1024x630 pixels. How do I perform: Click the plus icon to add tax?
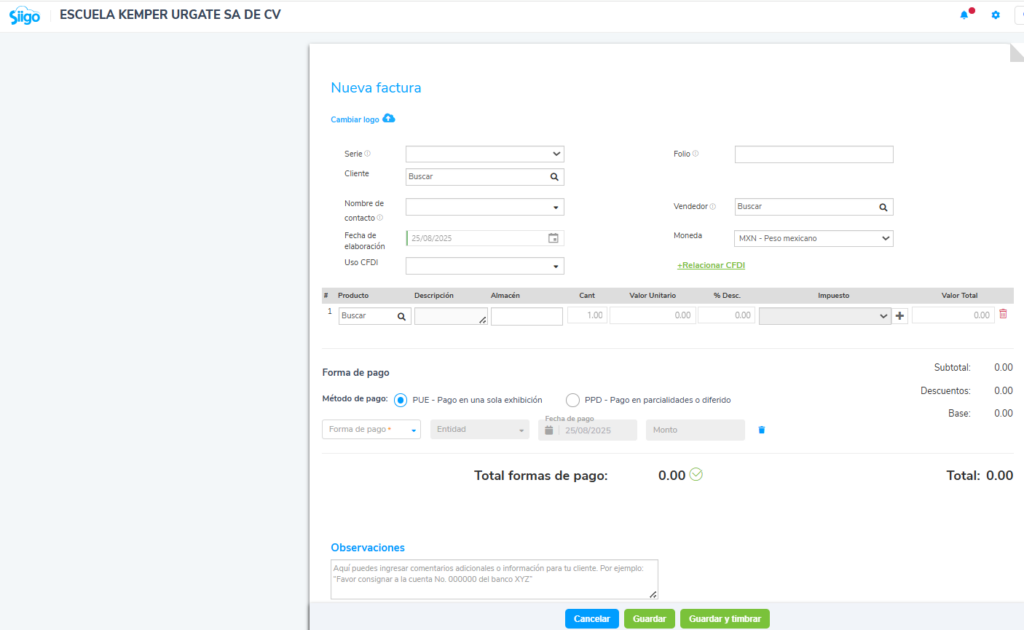click(x=900, y=316)
